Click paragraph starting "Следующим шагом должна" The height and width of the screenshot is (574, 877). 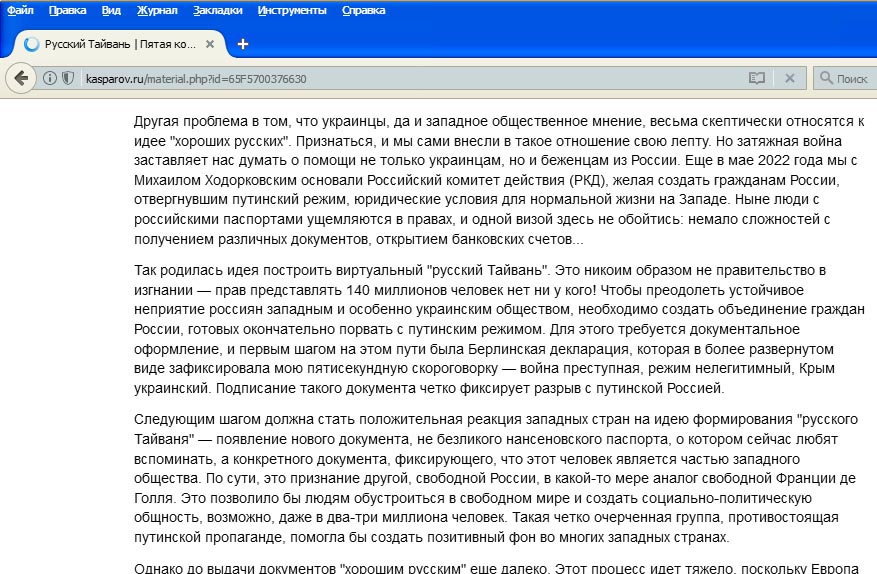pyautogui.click(x=497, y=478)
